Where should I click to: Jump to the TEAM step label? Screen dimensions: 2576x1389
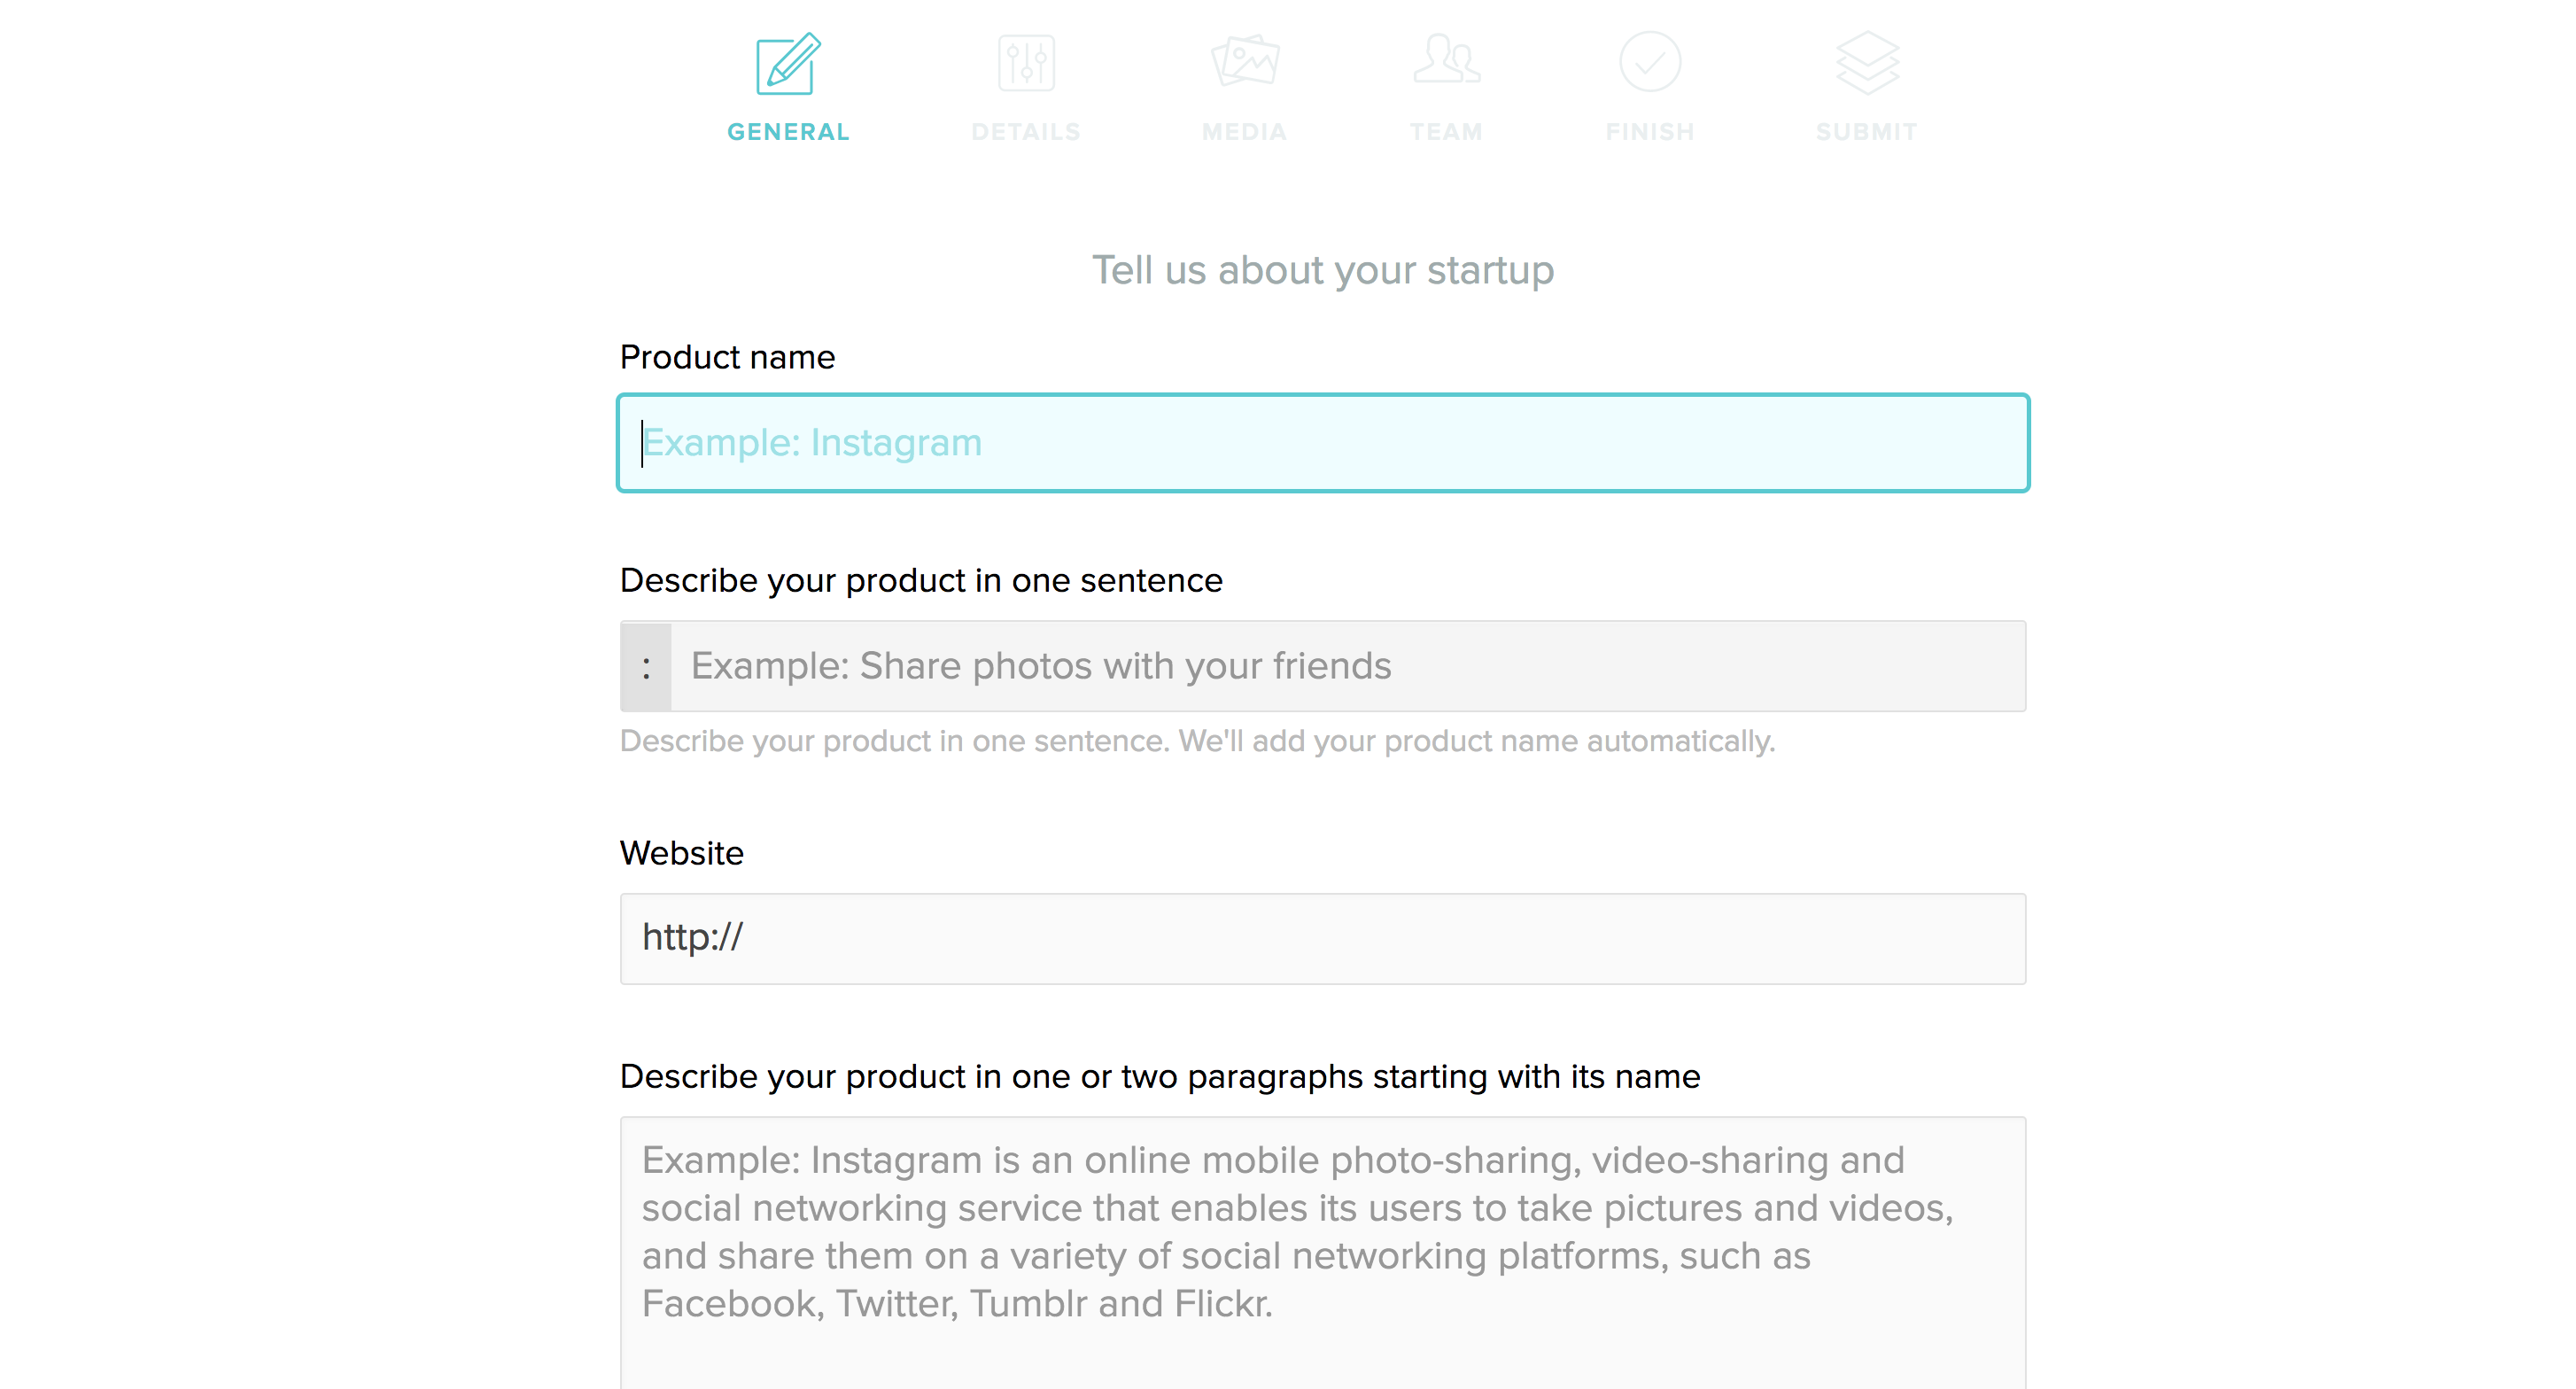[x=1446, y=132]
